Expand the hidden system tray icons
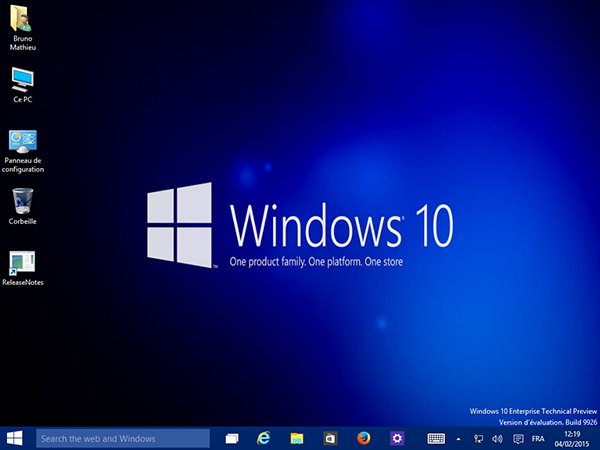The height and width of the screenshot is (450, 600). click(459, 438)
